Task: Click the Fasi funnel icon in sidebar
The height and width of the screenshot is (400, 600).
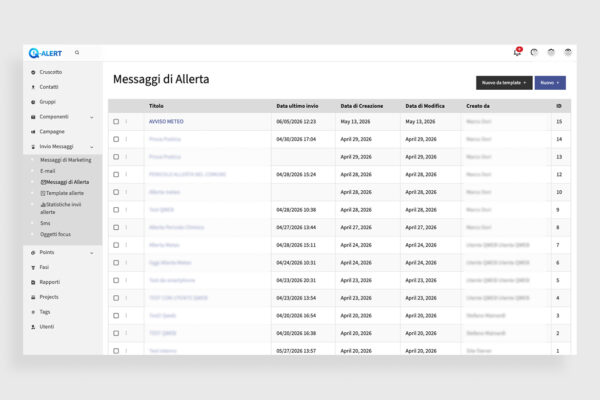Action: (x=33, y=268)
